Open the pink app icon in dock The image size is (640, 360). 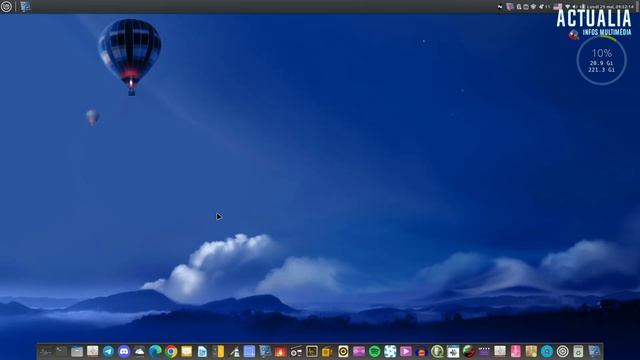click(x=516, y=351)
